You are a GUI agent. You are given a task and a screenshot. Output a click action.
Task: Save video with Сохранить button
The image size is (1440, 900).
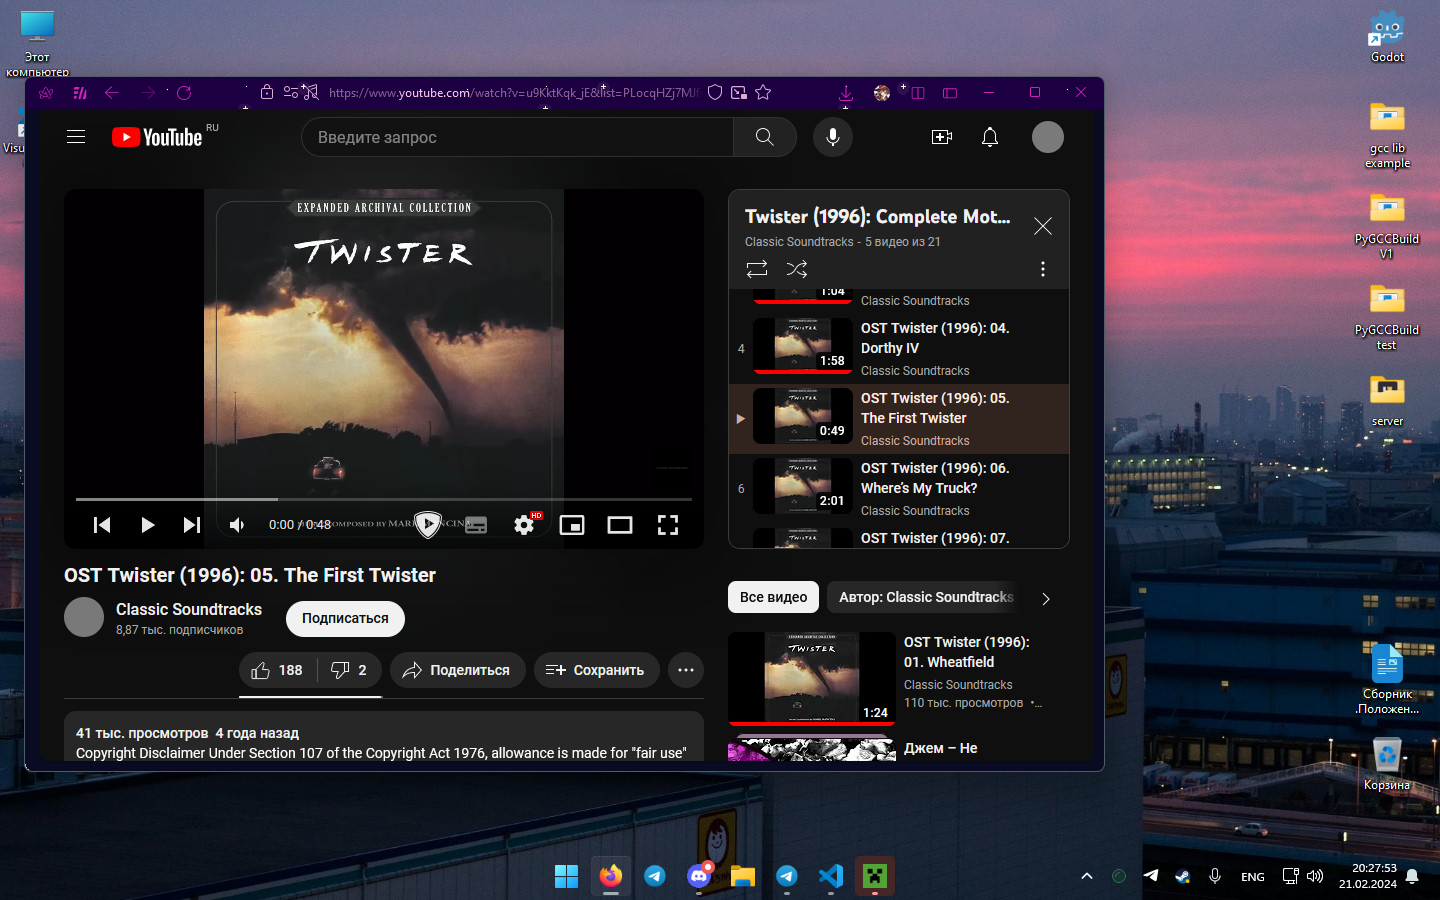point(596,670)
